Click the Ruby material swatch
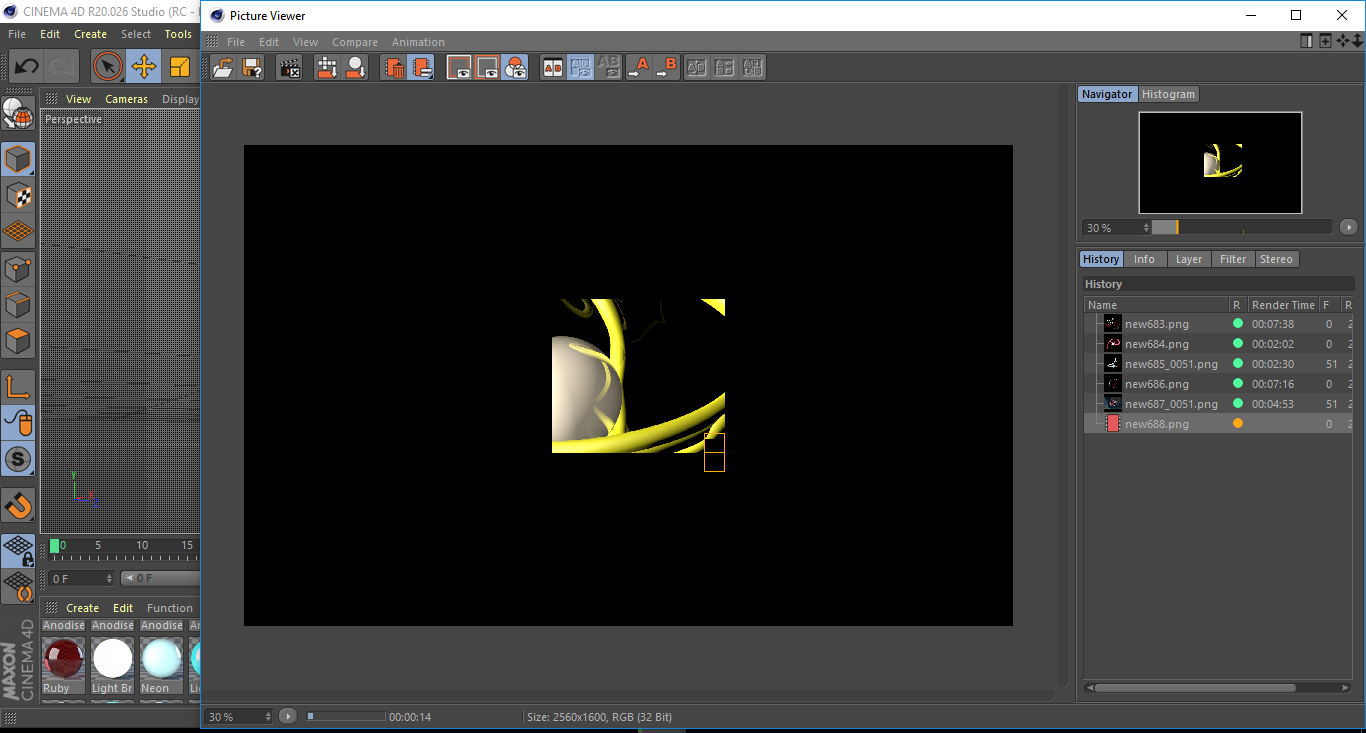The image size is (1366, 733). (x=63, y=658)
